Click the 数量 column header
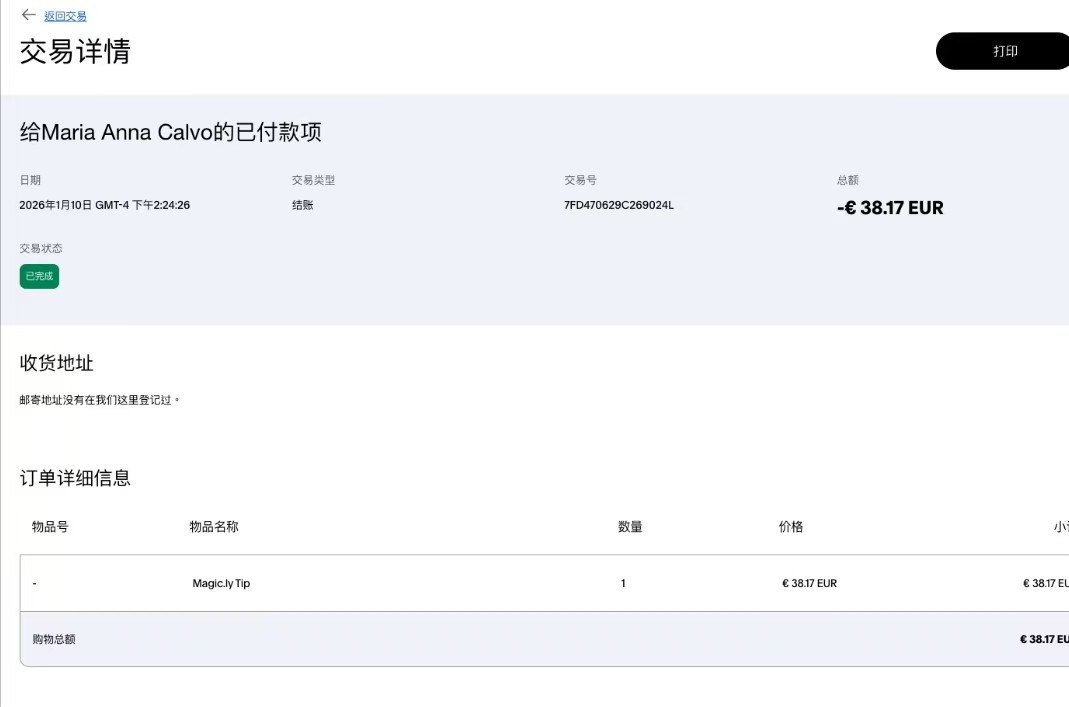Screen dimensions: 1069x707 pos(630,526)
